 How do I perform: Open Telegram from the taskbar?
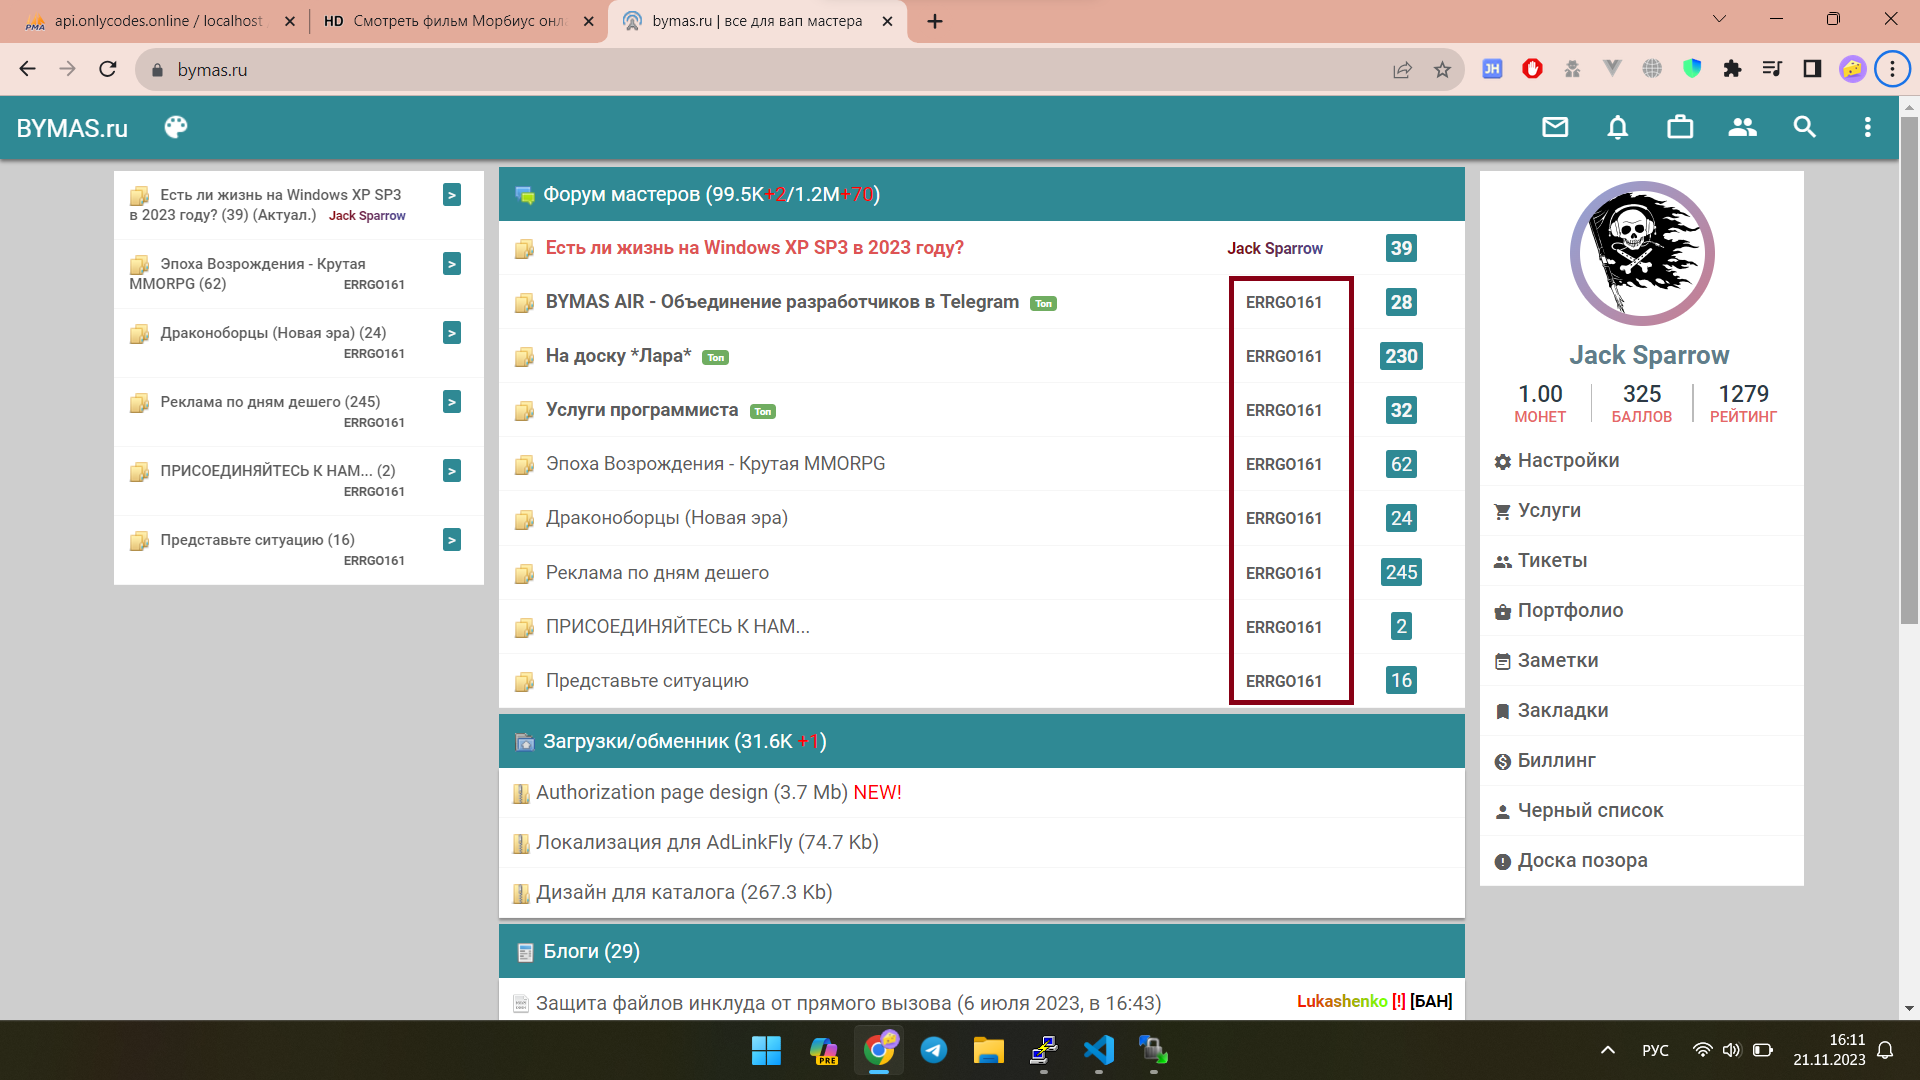click(x=934, y=1050)
